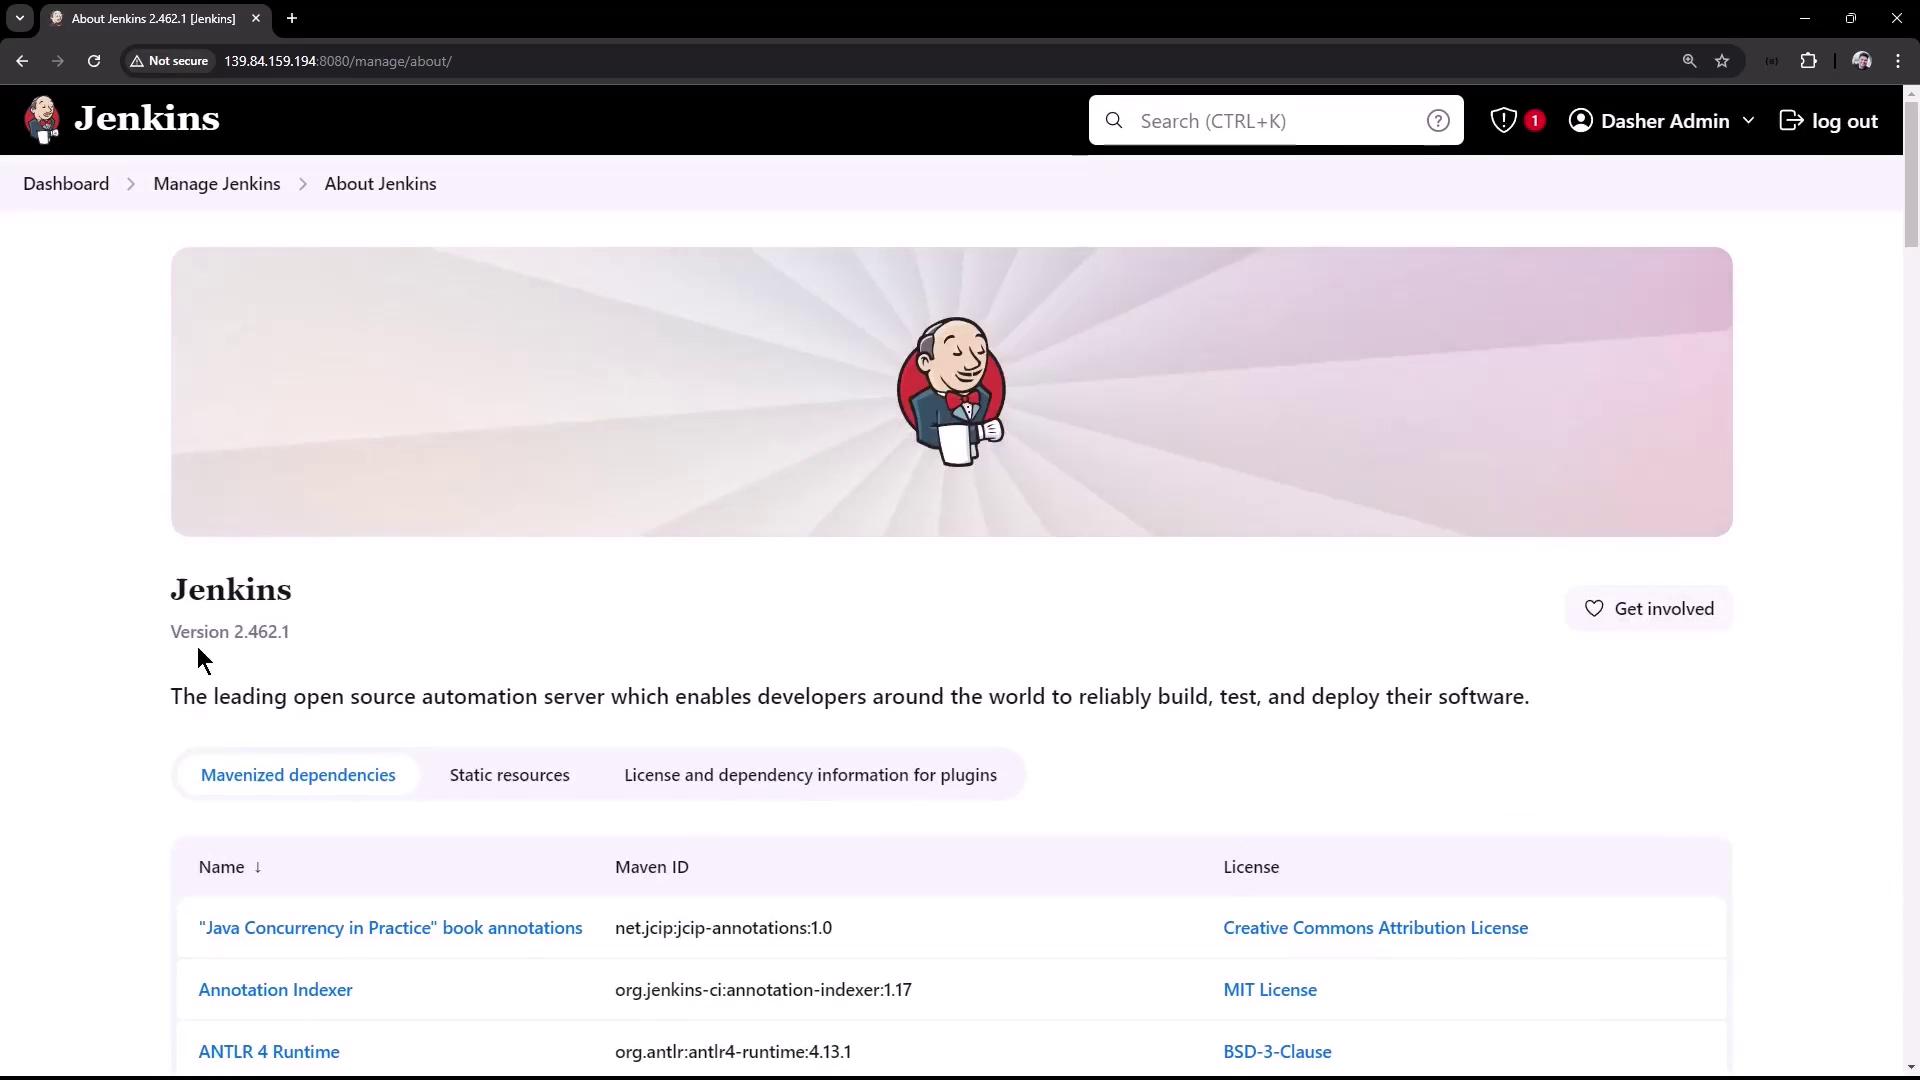
Task: Open the browser extensions puzzle icon
Action: [x=1808, y=61]
